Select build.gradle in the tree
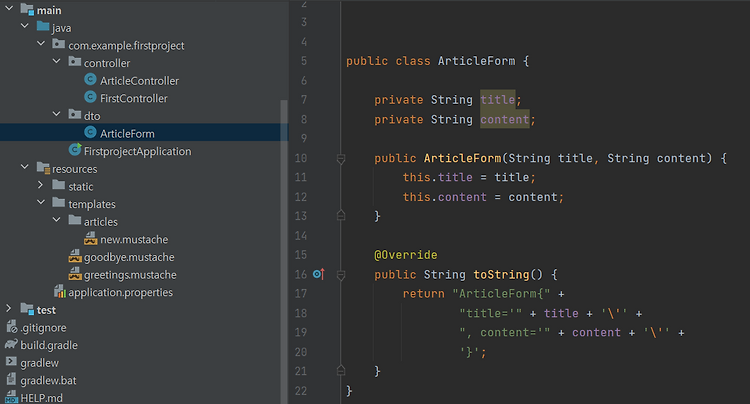750x404 pixels. [49, 345]
